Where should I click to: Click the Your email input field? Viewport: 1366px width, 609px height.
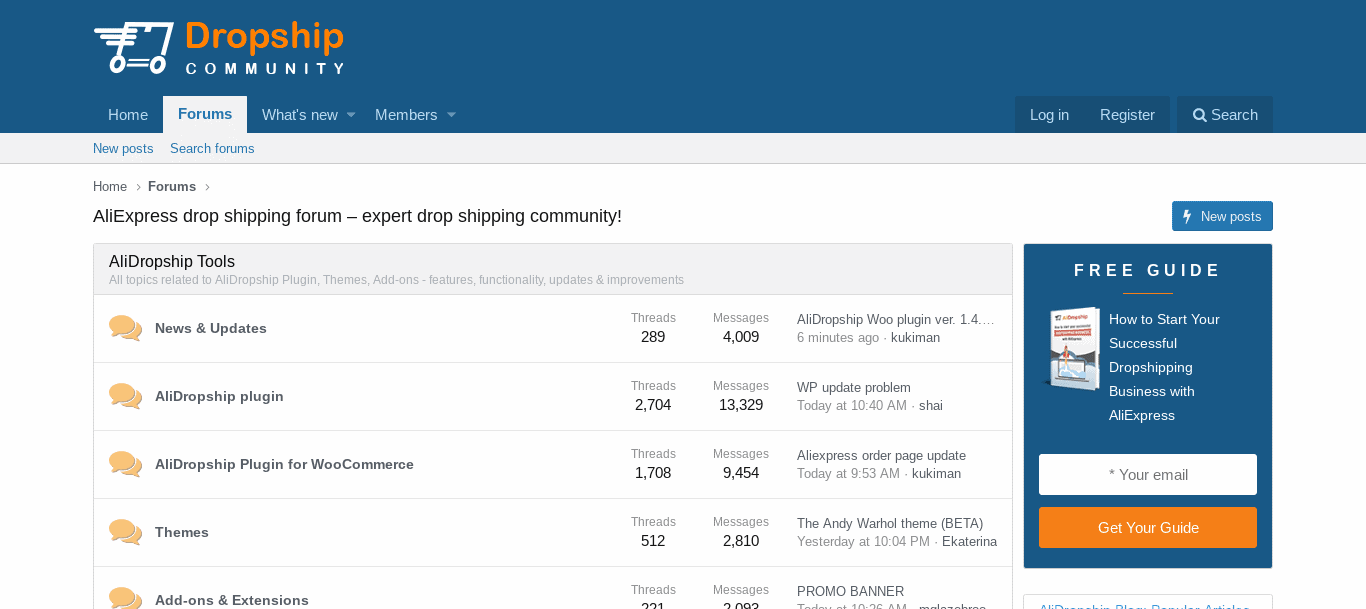pos(1148,475)
